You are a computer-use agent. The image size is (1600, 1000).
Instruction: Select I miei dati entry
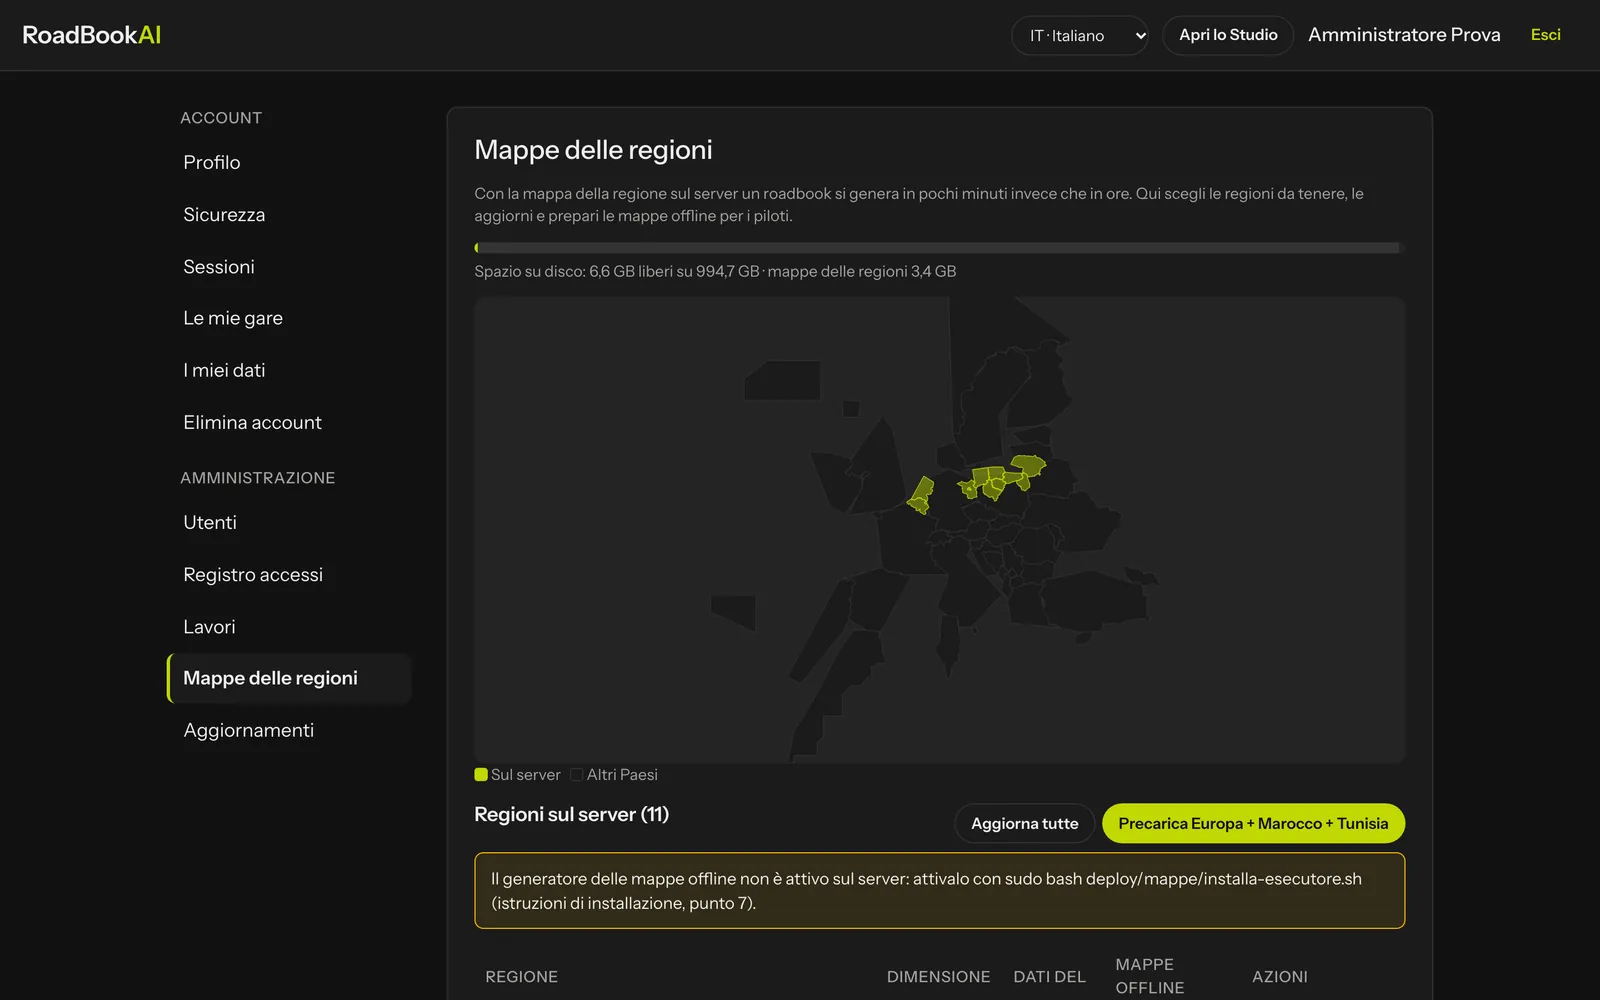(x=289, y=370)
